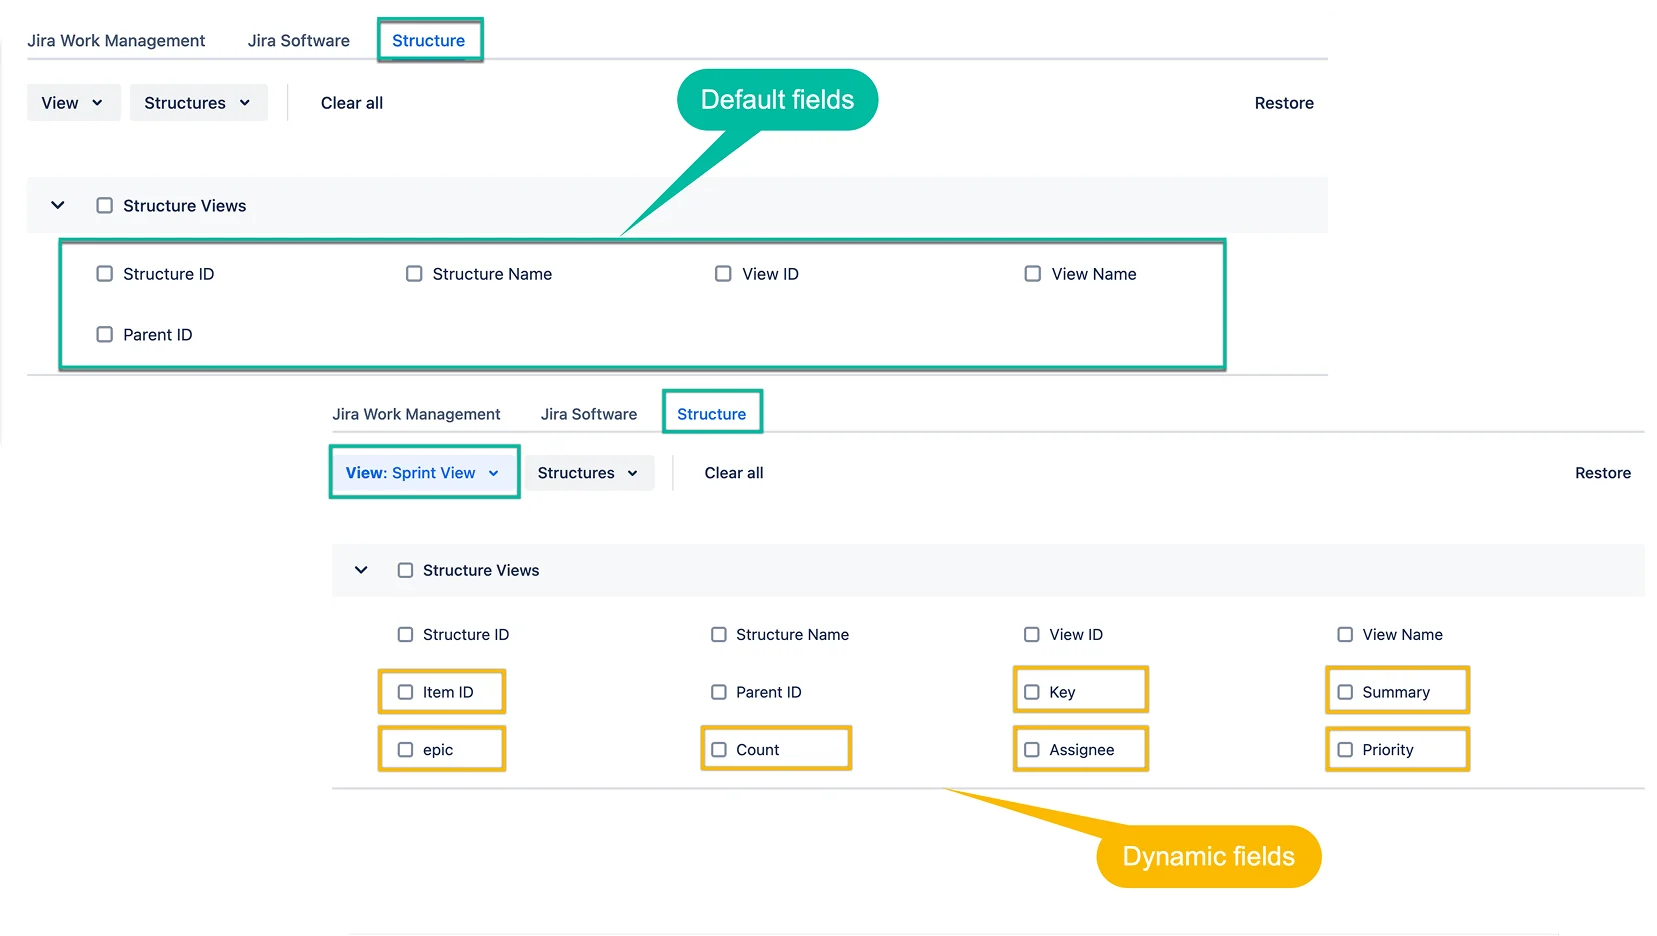Click Restore in the lower panel

tap(1602, 473)
